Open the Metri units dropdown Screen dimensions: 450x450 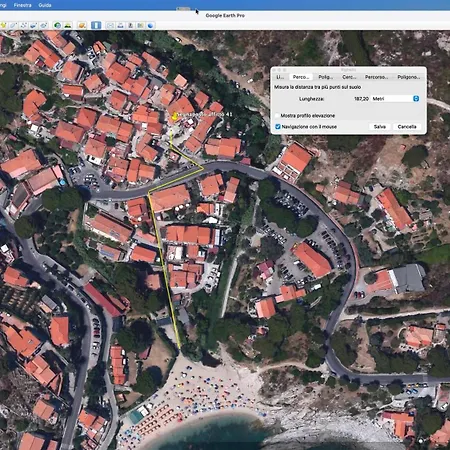(x=396, y=99)
